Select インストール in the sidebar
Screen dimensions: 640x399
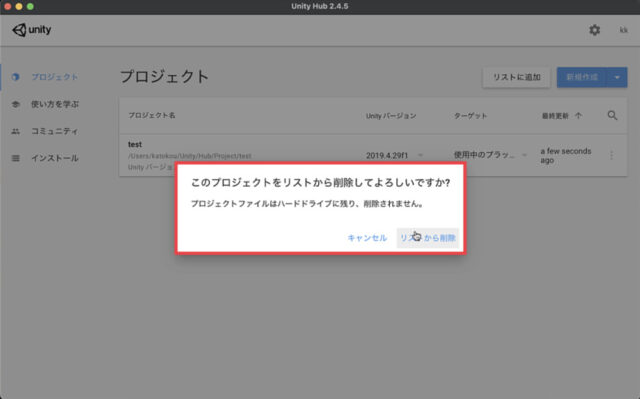[54, 158]
